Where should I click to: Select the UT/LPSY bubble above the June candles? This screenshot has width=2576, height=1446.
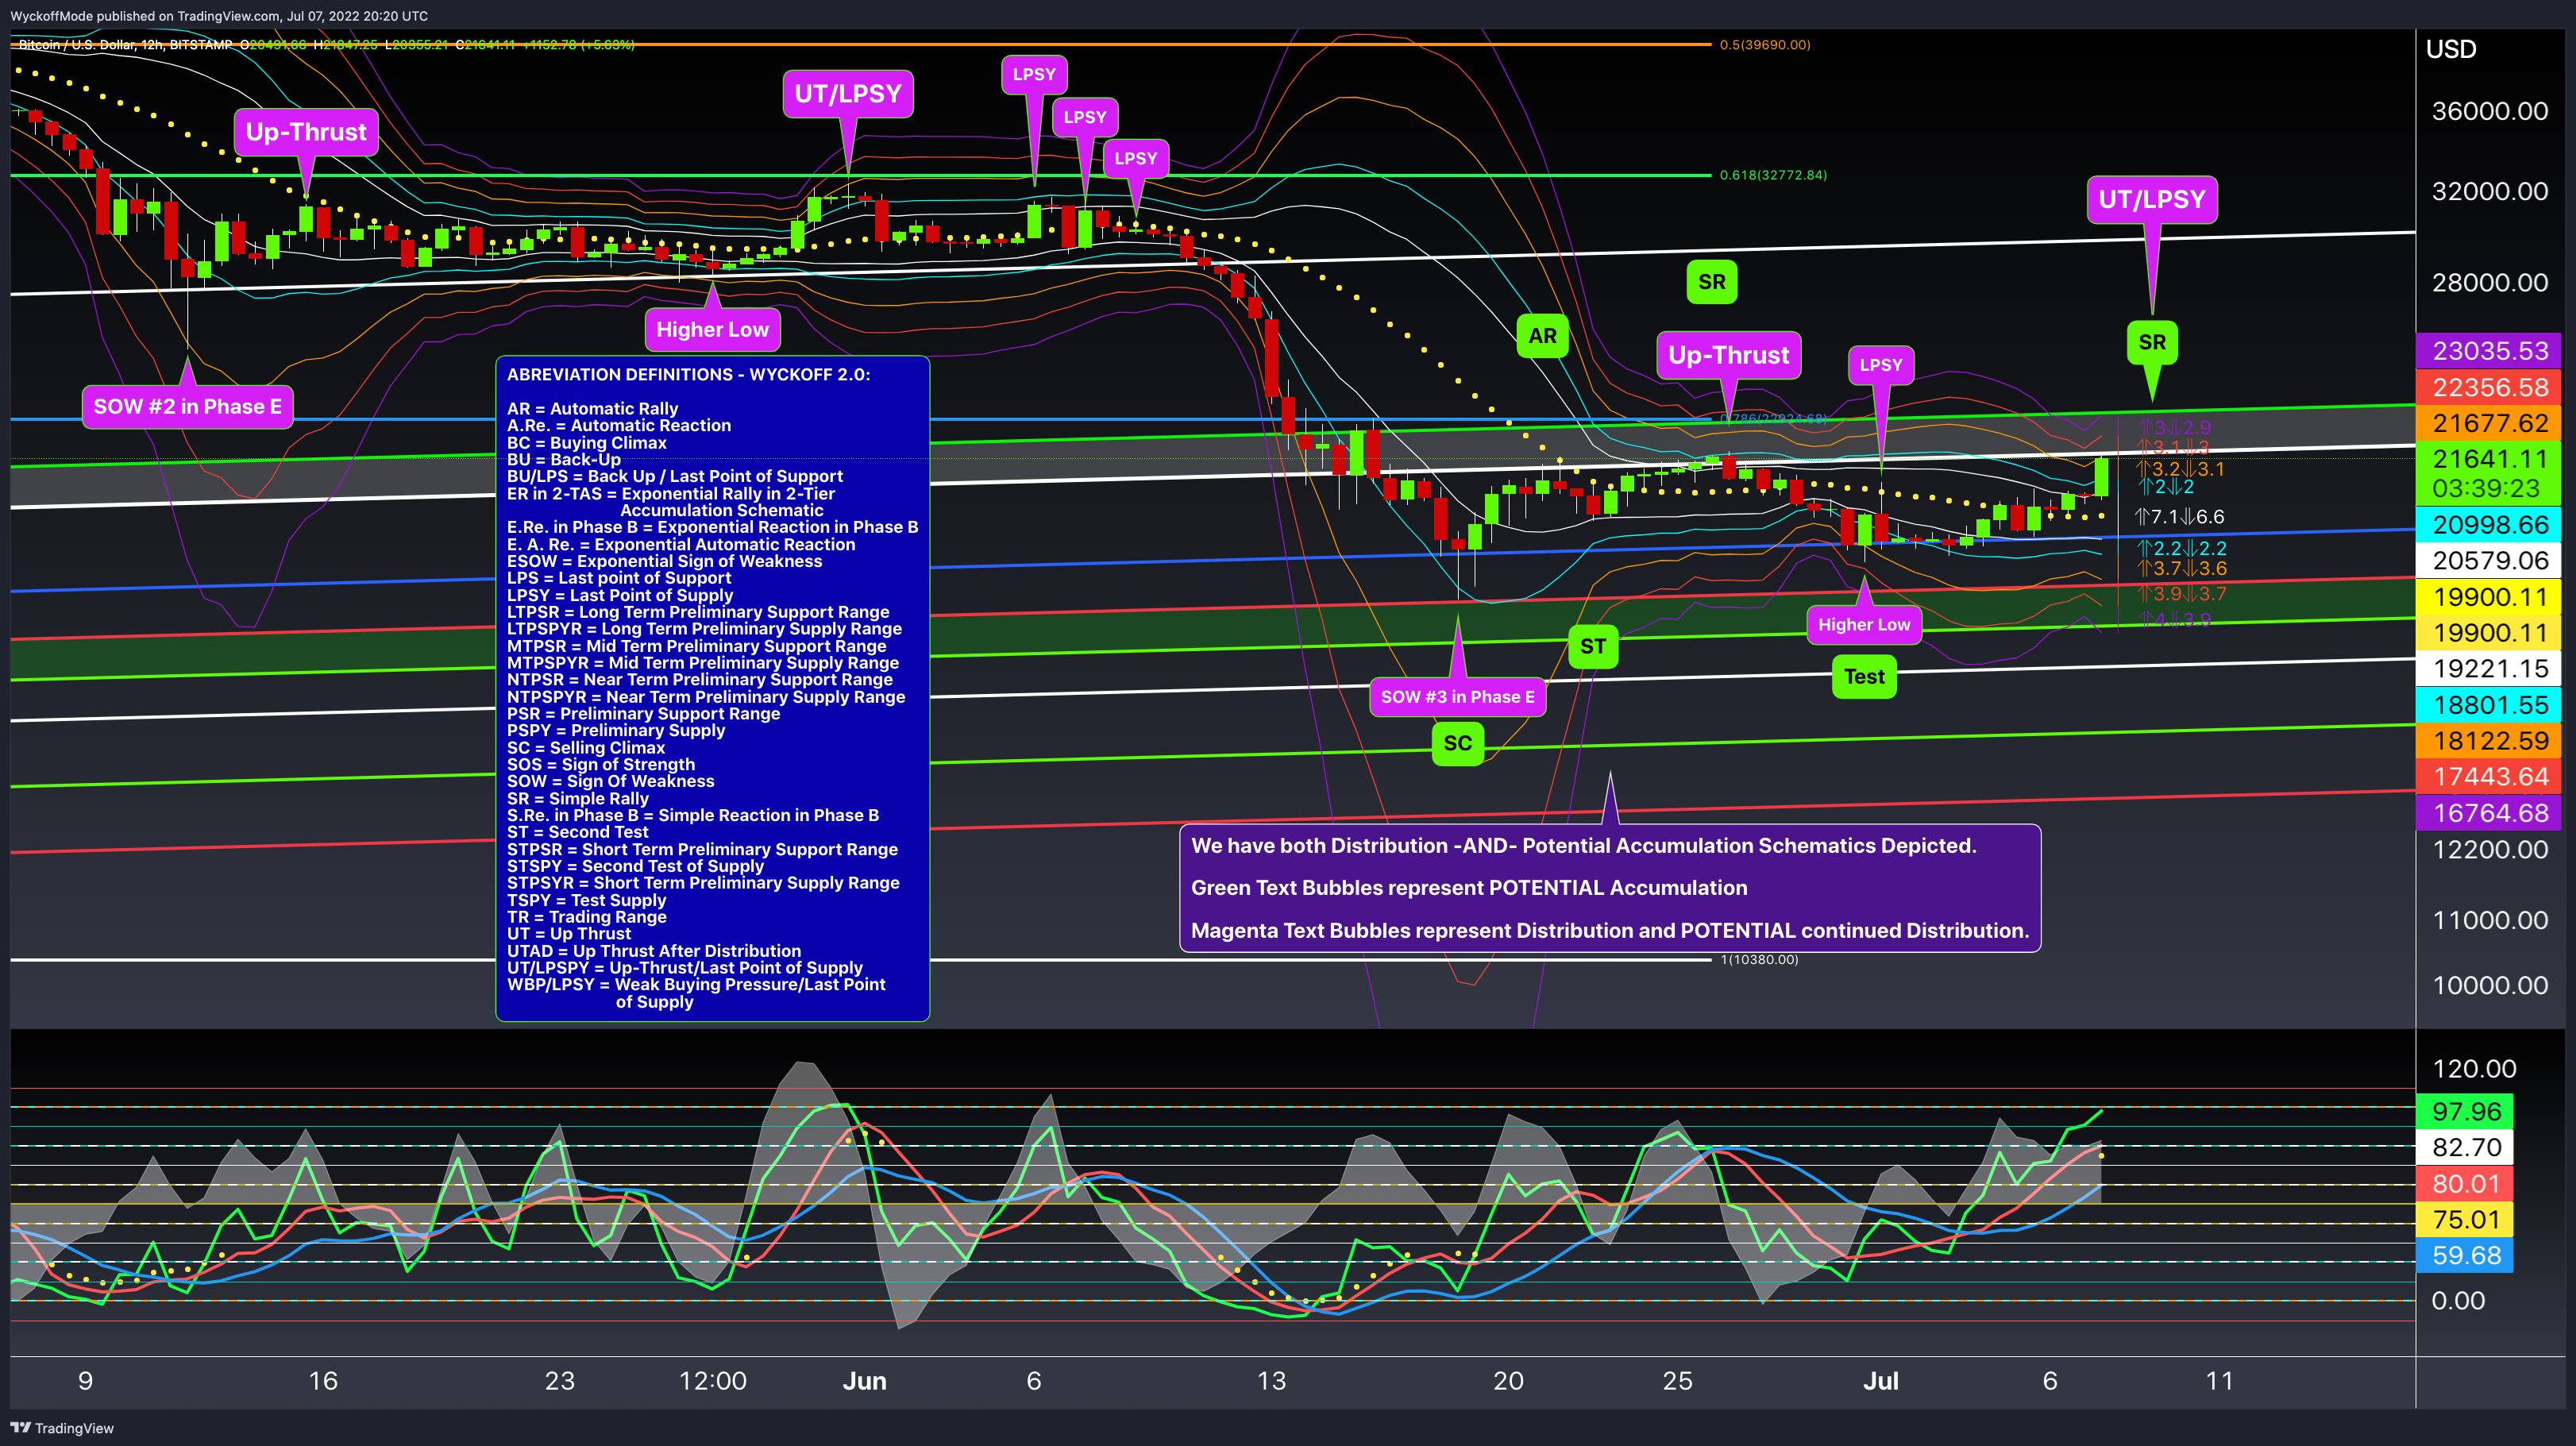848,94
